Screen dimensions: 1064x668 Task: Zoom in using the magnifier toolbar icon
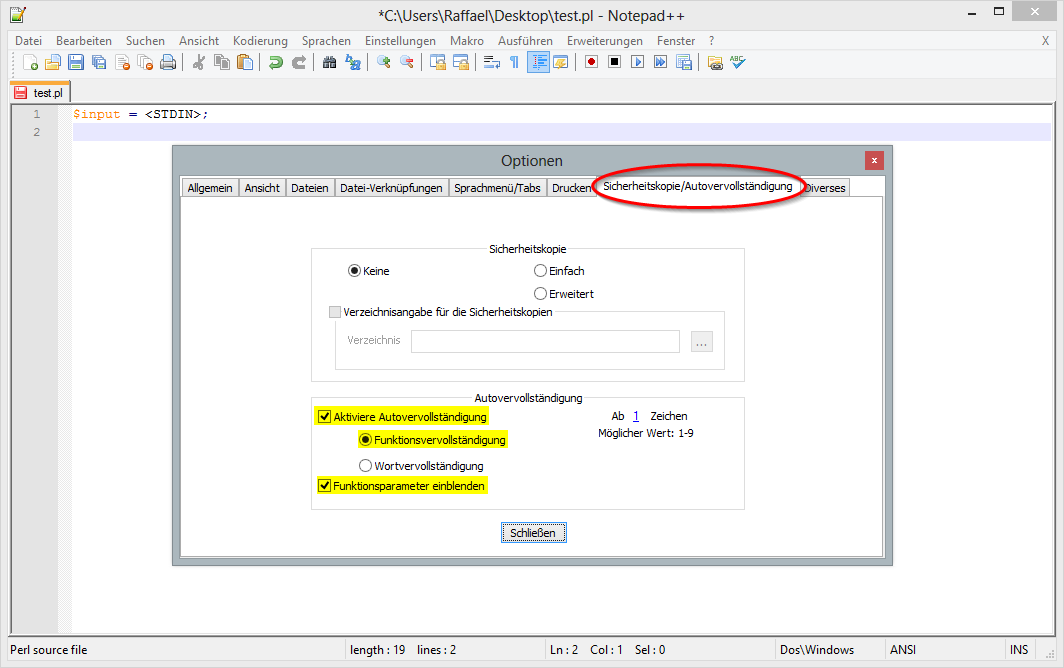coord(386,61)
